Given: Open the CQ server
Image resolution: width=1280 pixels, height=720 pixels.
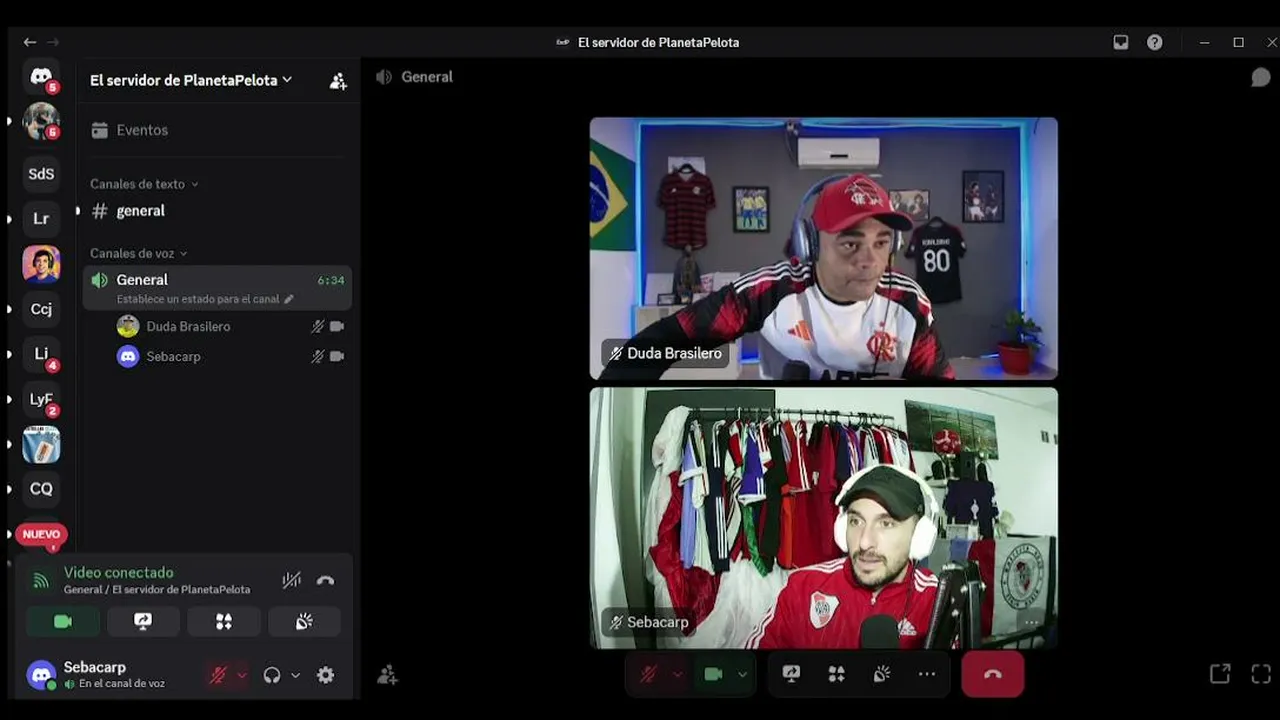Looking at the screenshot, I should [41, 489].
